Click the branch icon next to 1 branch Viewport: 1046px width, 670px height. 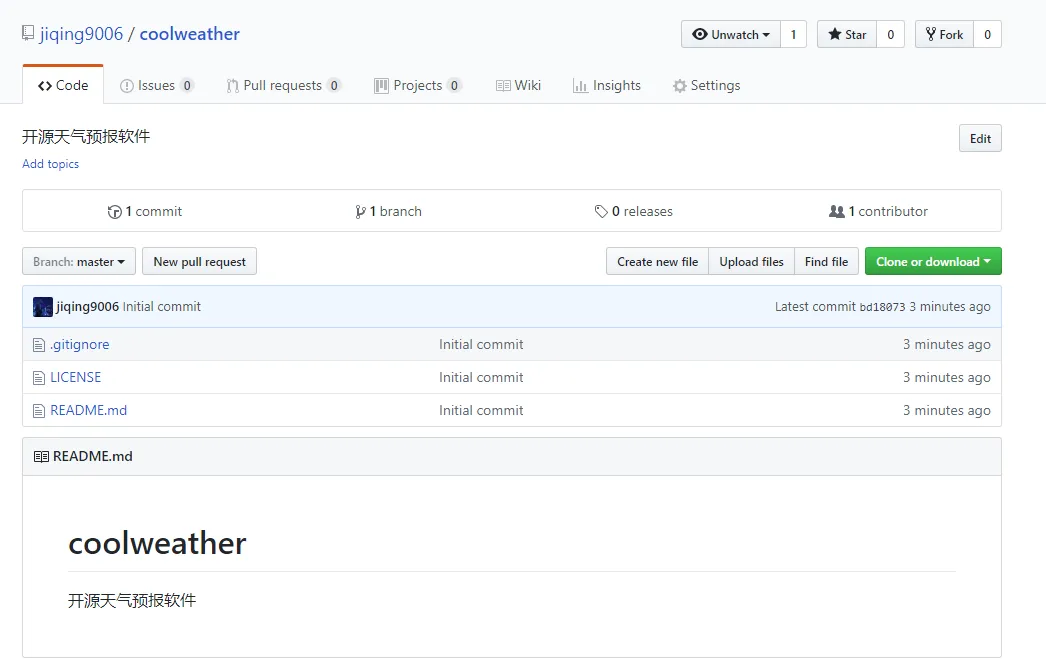pos(360,212)
